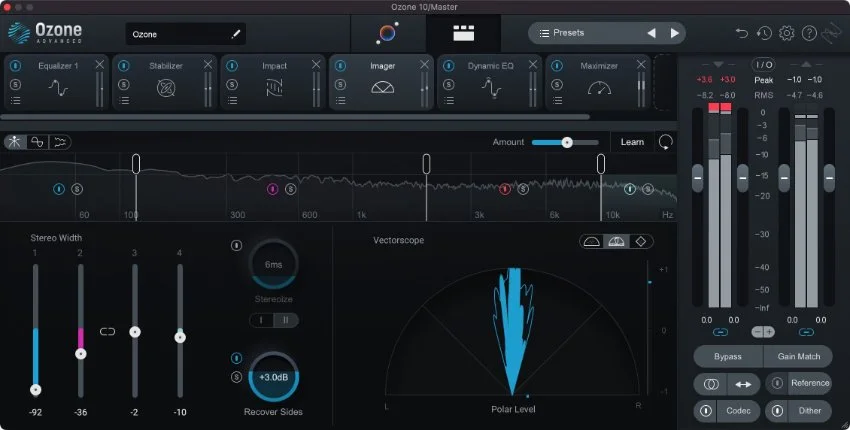Enable the Stereoize power button
Screen dimensions: 850x430
236,245
